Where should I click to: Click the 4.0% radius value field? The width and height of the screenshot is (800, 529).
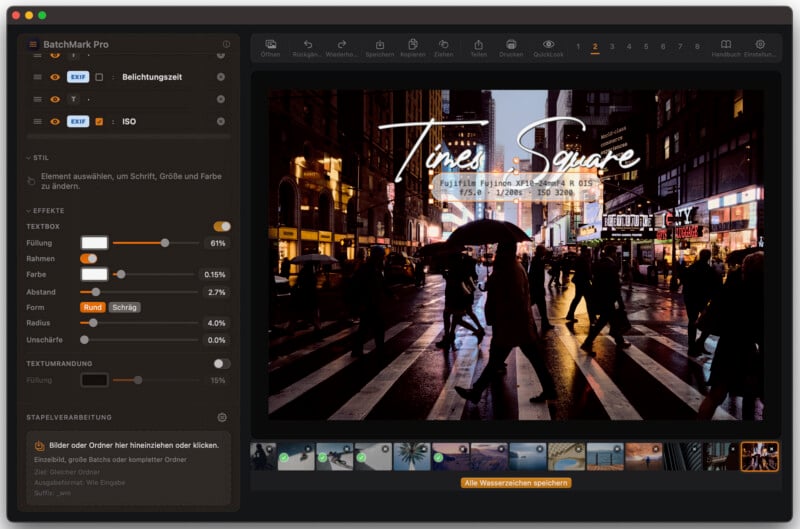click(x=216, y=323)
